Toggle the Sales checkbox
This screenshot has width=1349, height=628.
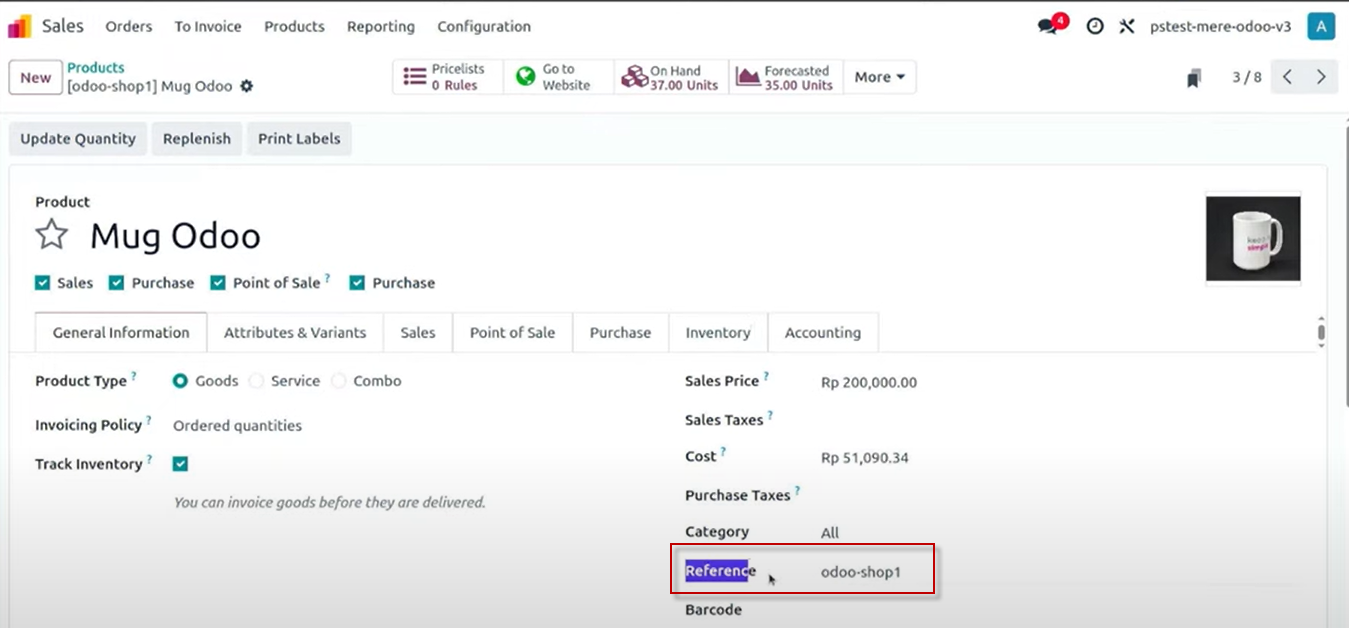(42, 283)
